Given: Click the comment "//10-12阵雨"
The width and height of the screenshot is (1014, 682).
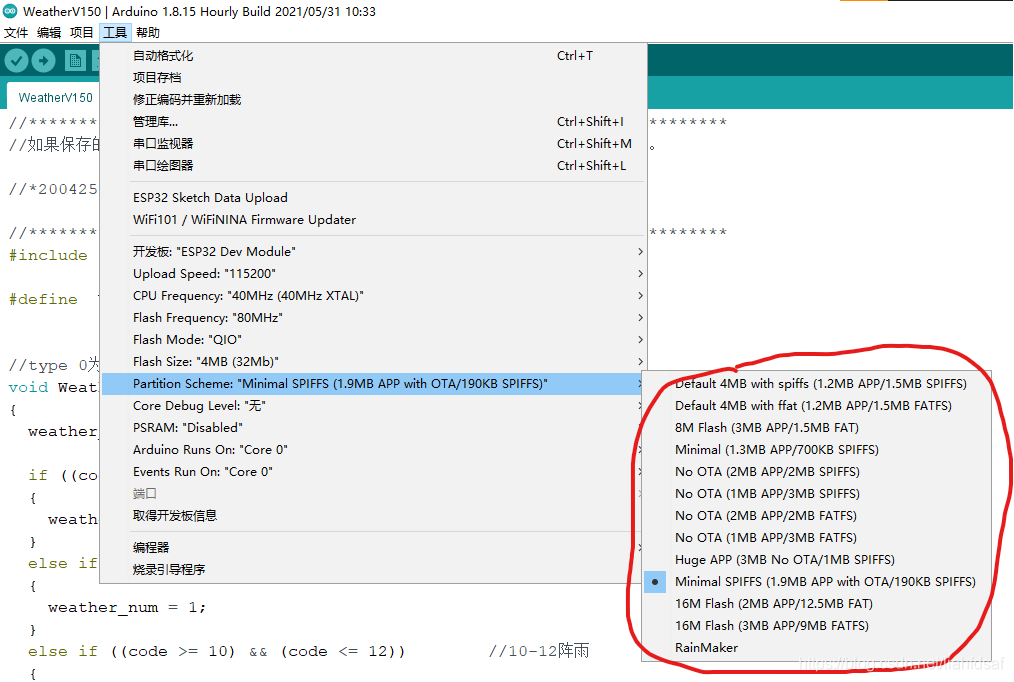Looking at the screenshot, I should pyautogui.click(x=539, y=651).
